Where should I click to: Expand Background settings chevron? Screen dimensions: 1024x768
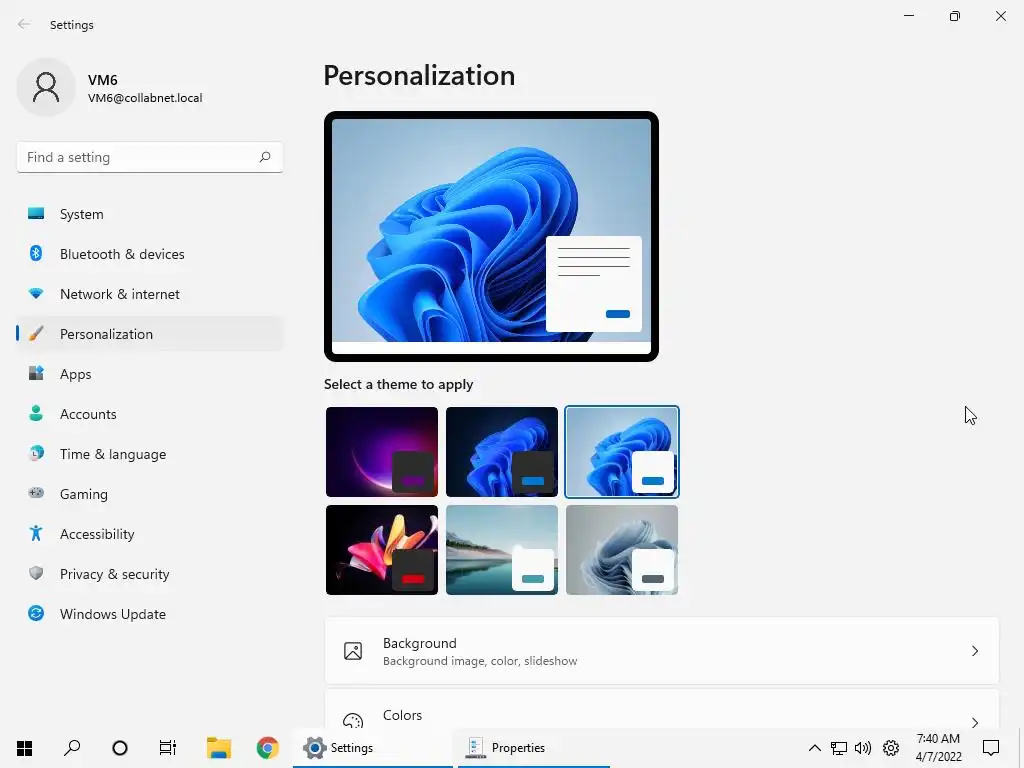(974, 651)
